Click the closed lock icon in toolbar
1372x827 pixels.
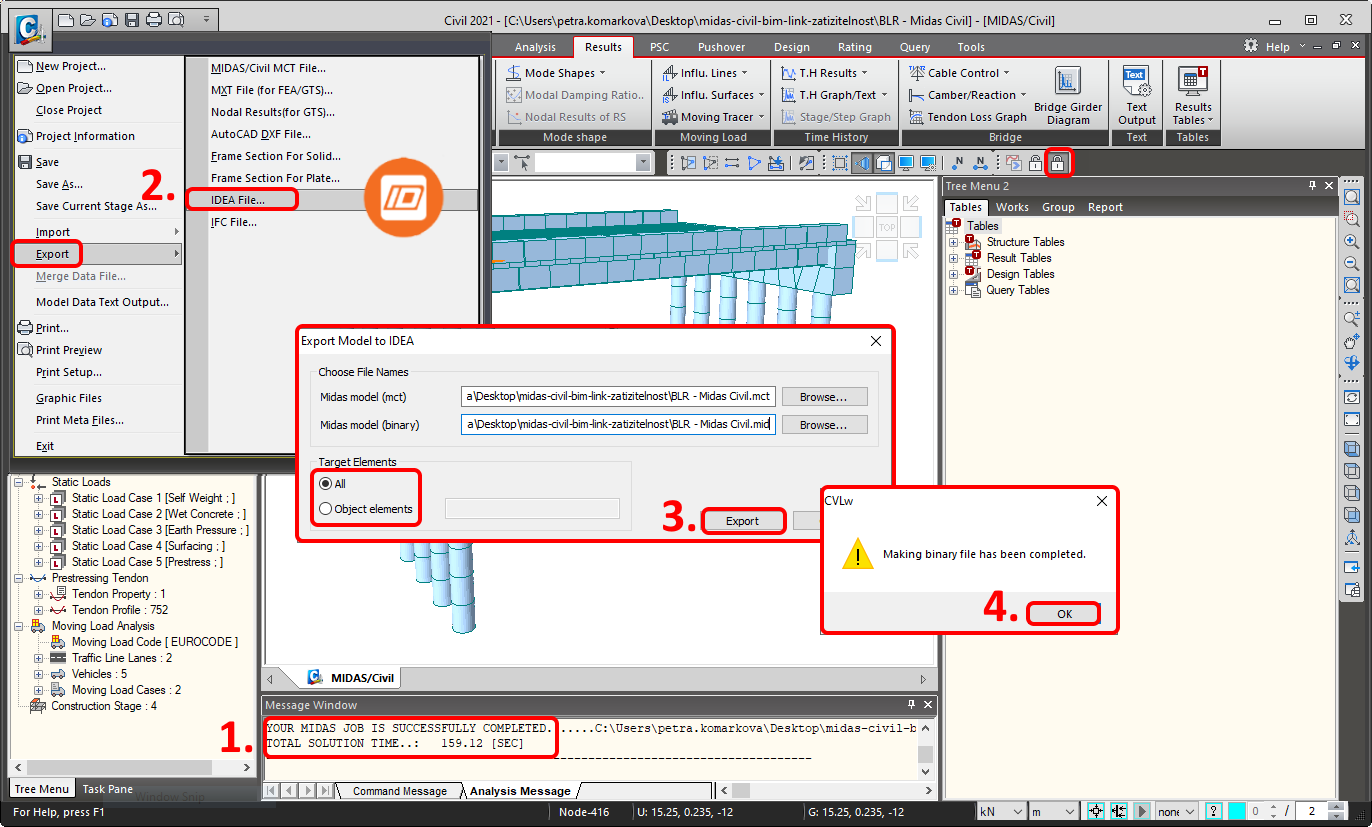1057,162
